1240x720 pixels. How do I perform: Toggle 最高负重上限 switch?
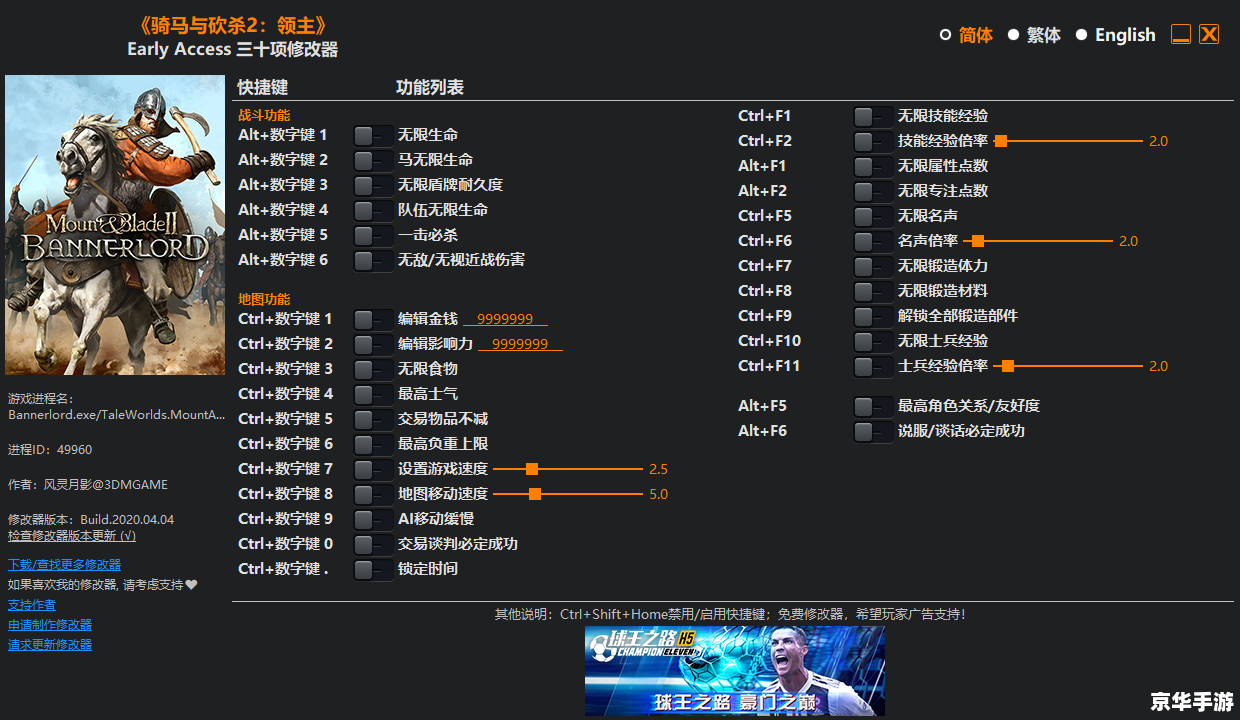pyautogui.click(x=373, y=444)
